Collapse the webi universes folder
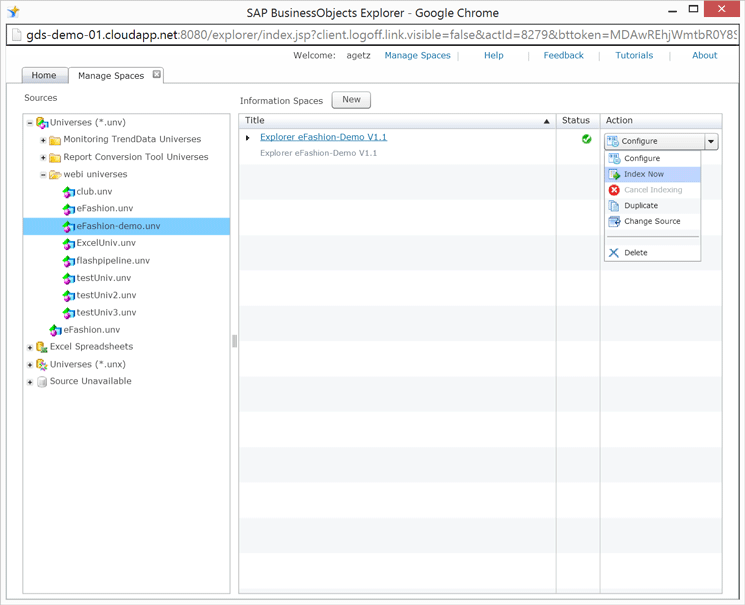Image resolution: width=745 pixels, height=605 pixels. coord(43,175)
